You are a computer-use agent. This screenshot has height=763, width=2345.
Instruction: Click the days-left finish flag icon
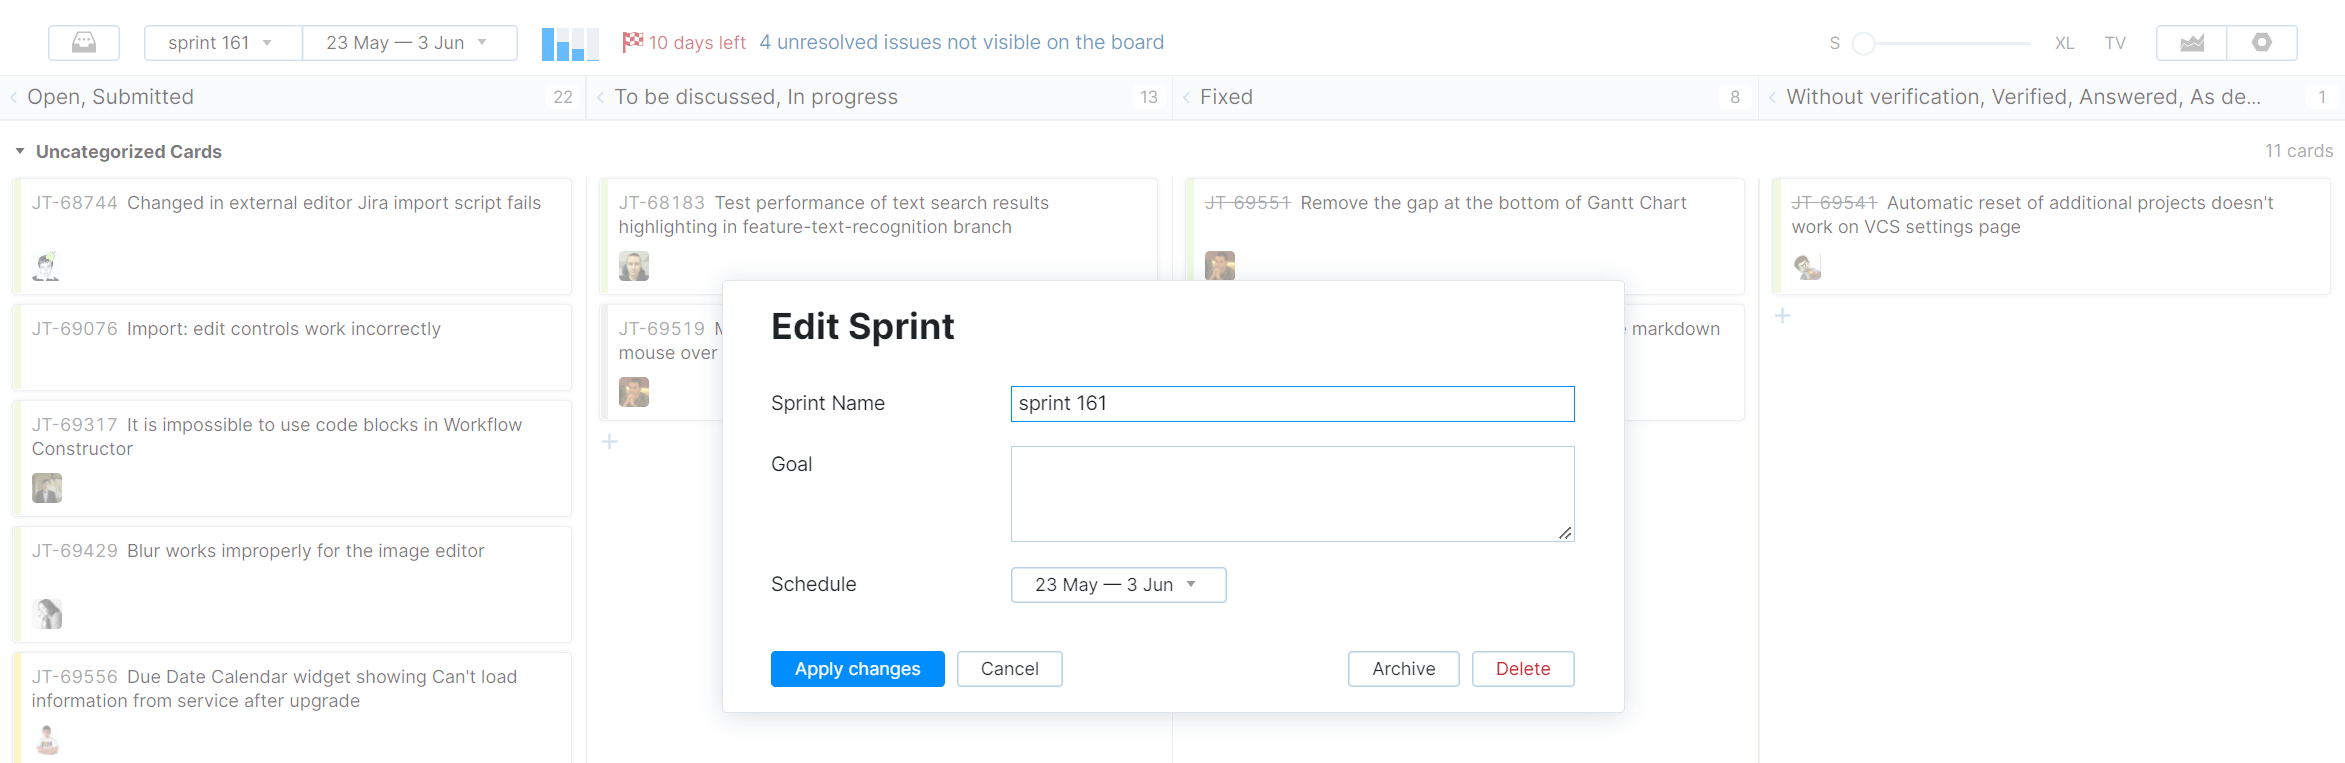[632, 42]
